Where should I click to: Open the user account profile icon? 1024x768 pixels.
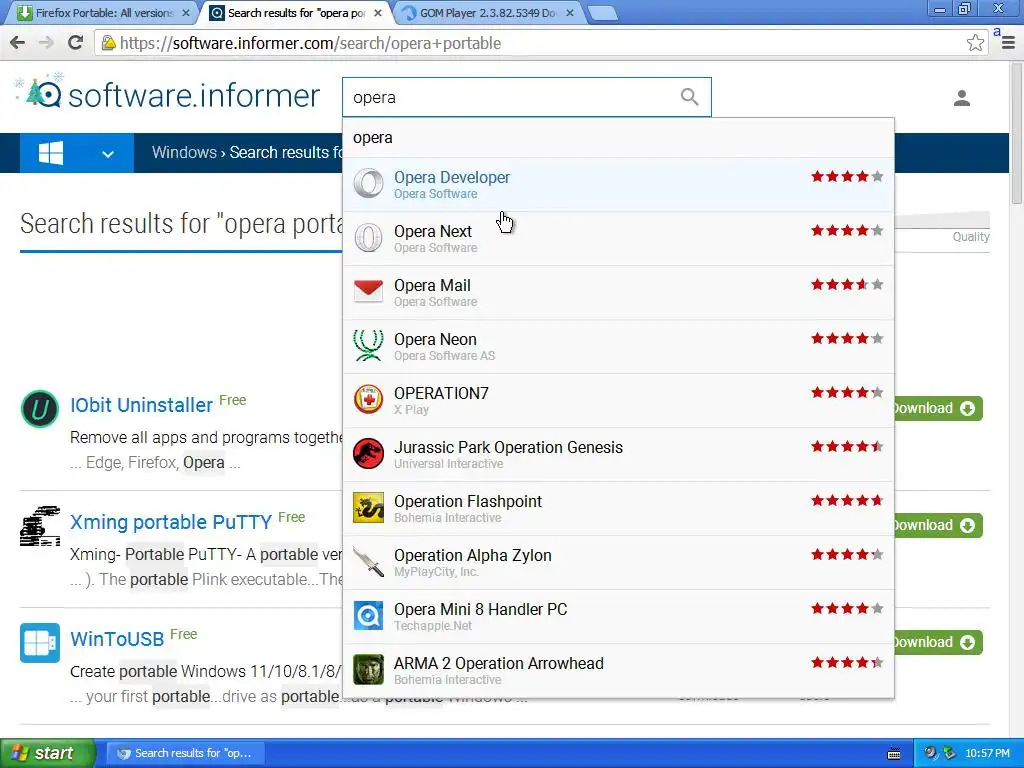click(x=962, y=98)
